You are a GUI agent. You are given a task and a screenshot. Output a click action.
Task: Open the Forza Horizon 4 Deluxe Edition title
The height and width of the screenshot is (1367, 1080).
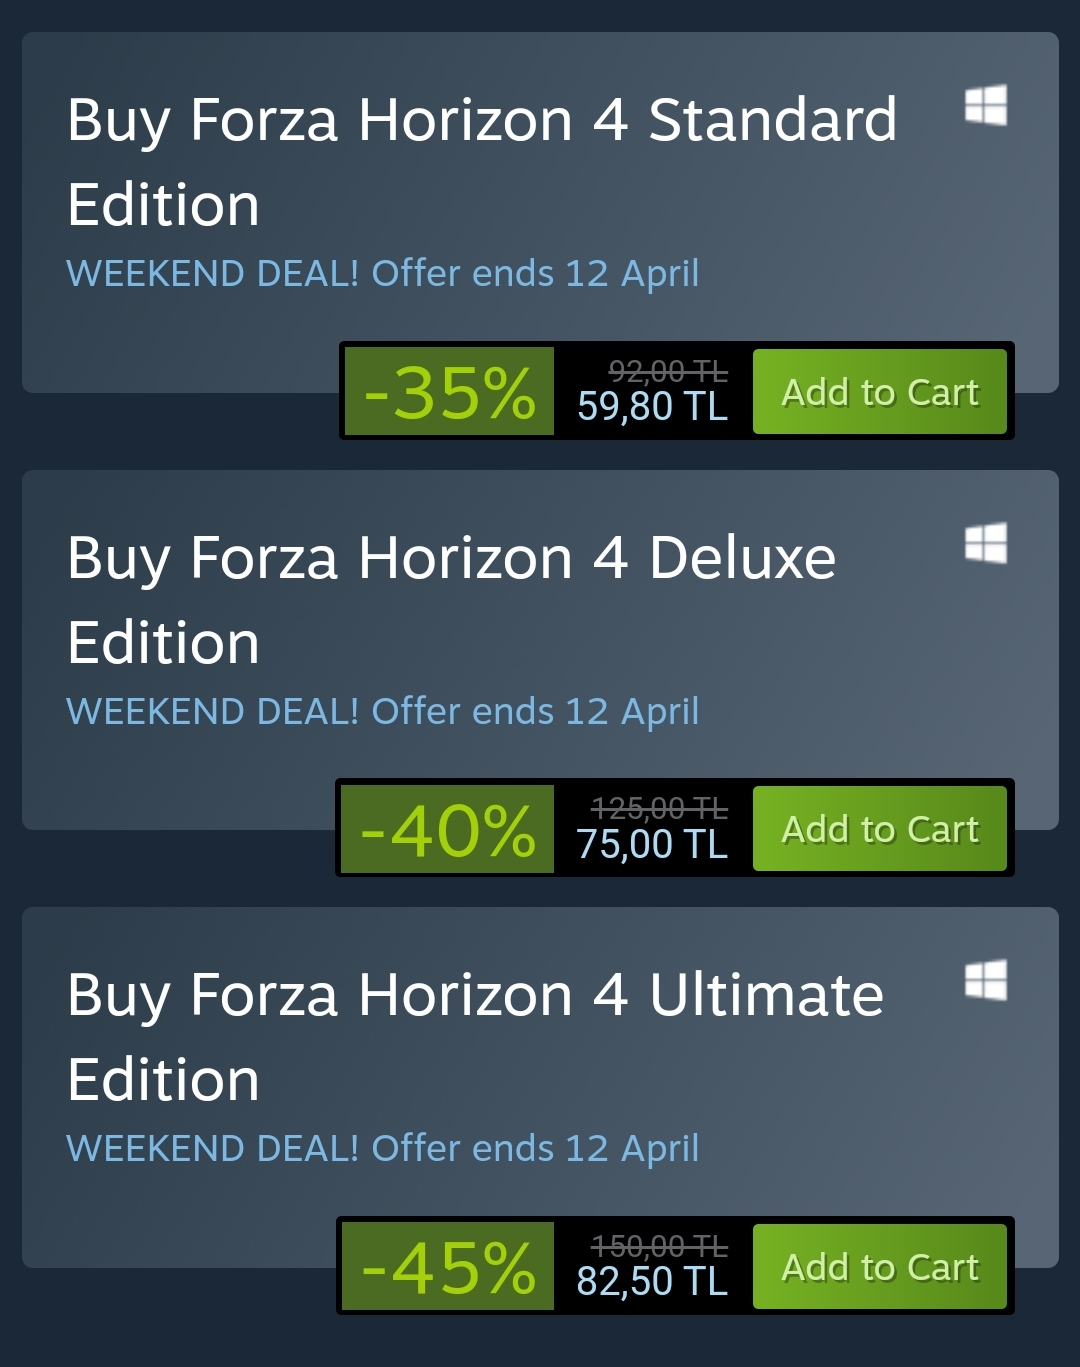(x=451, y=599)
